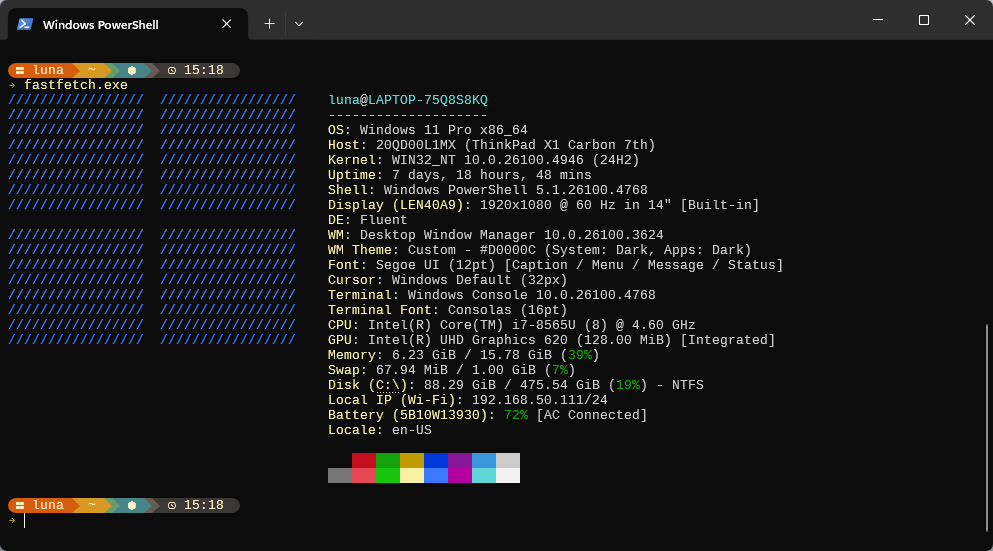The image size is (993, 551).
Task: Click the Uptime 7 days line
Action: [460, 175]
